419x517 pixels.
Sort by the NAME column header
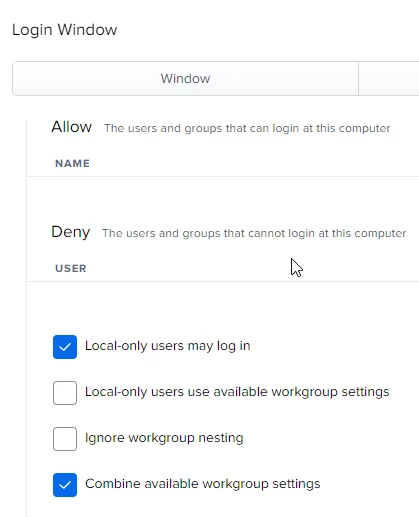pyautogui.click(x=72, y=163)
